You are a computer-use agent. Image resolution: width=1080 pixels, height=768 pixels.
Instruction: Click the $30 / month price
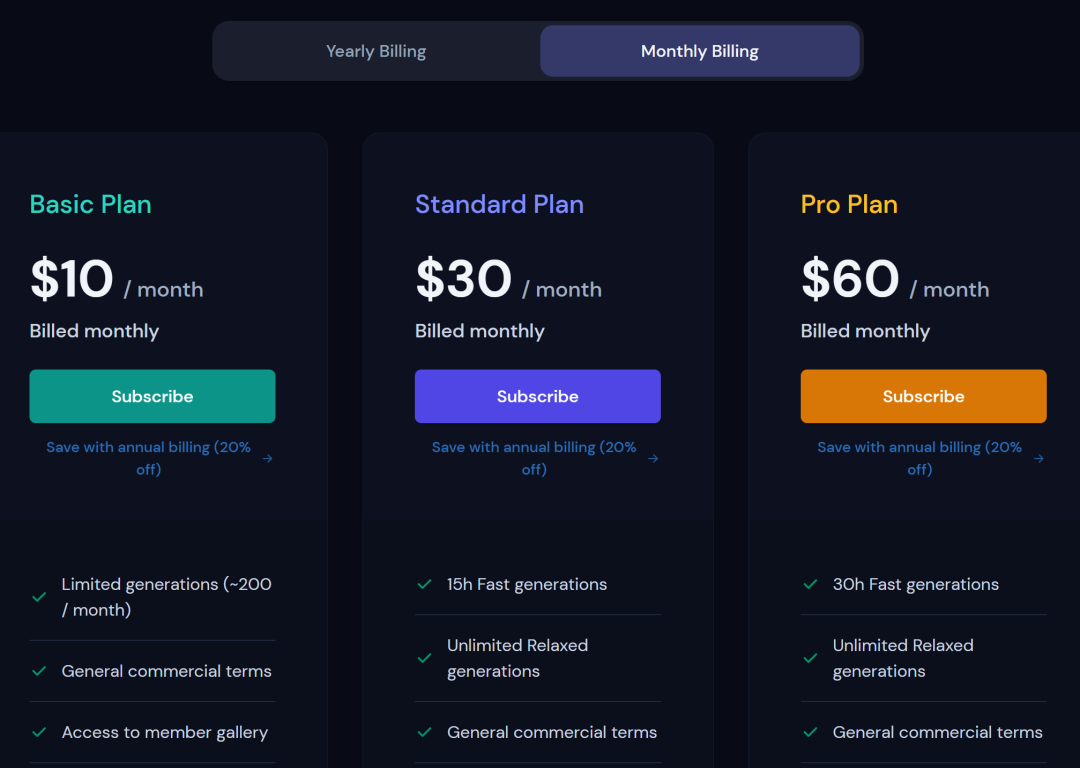pyautogui.click(x=508, y=280)
